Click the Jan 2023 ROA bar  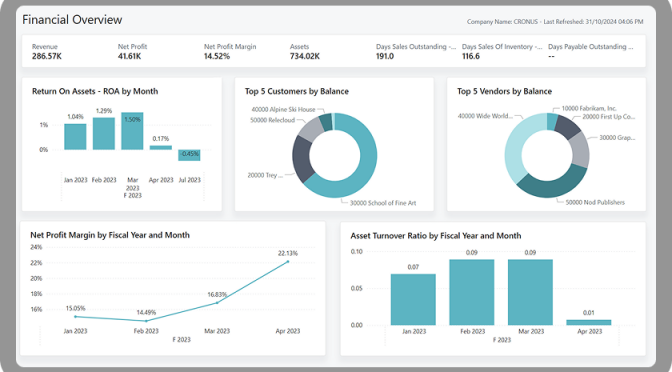pos(75,137)
